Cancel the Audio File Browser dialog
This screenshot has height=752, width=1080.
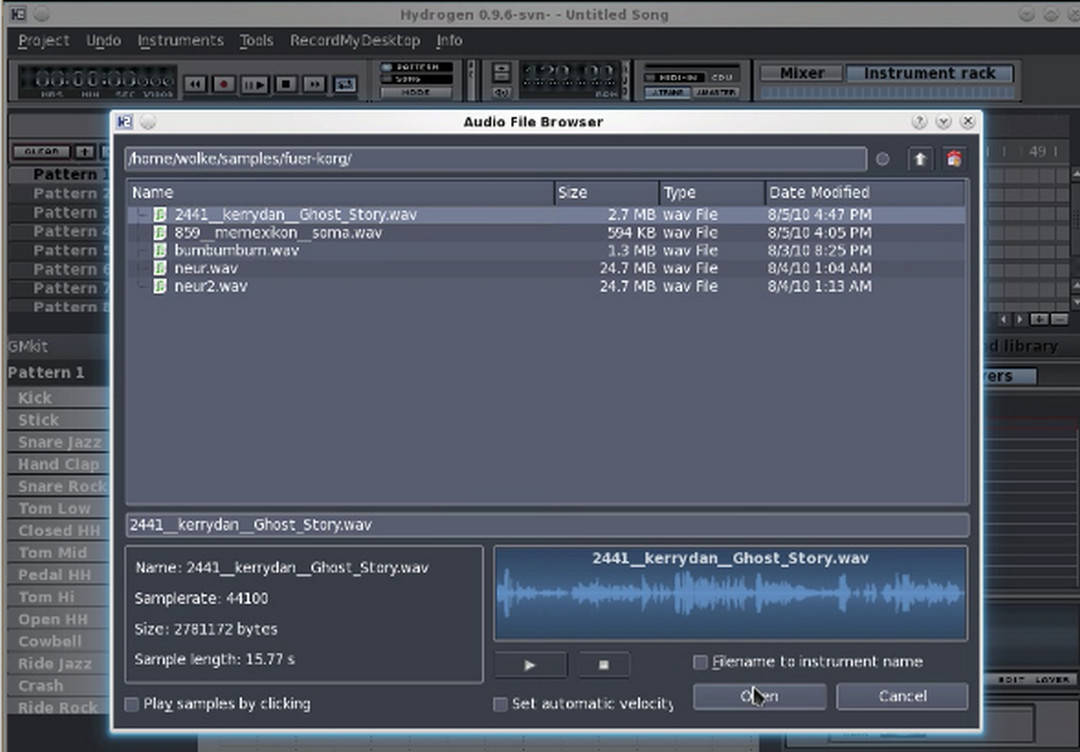(x=902, y=696)
